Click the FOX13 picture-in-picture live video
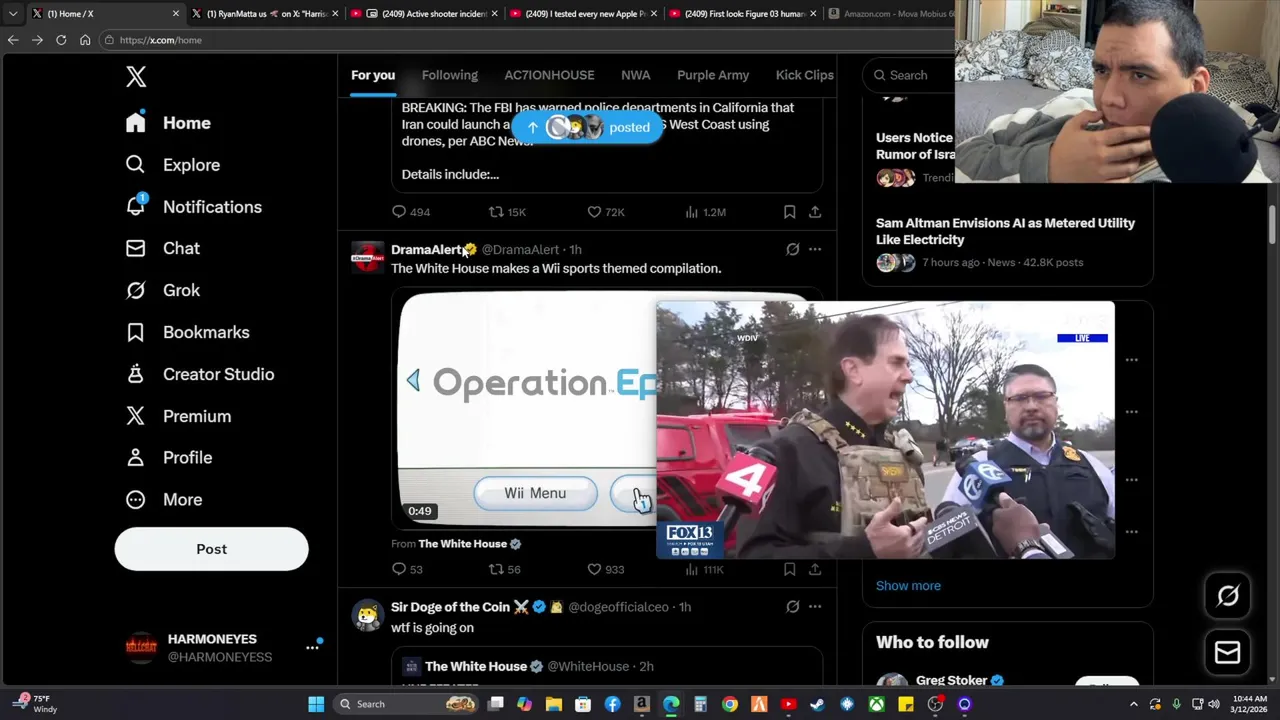This screenshot has height=720, width=1280. point(885,430)
